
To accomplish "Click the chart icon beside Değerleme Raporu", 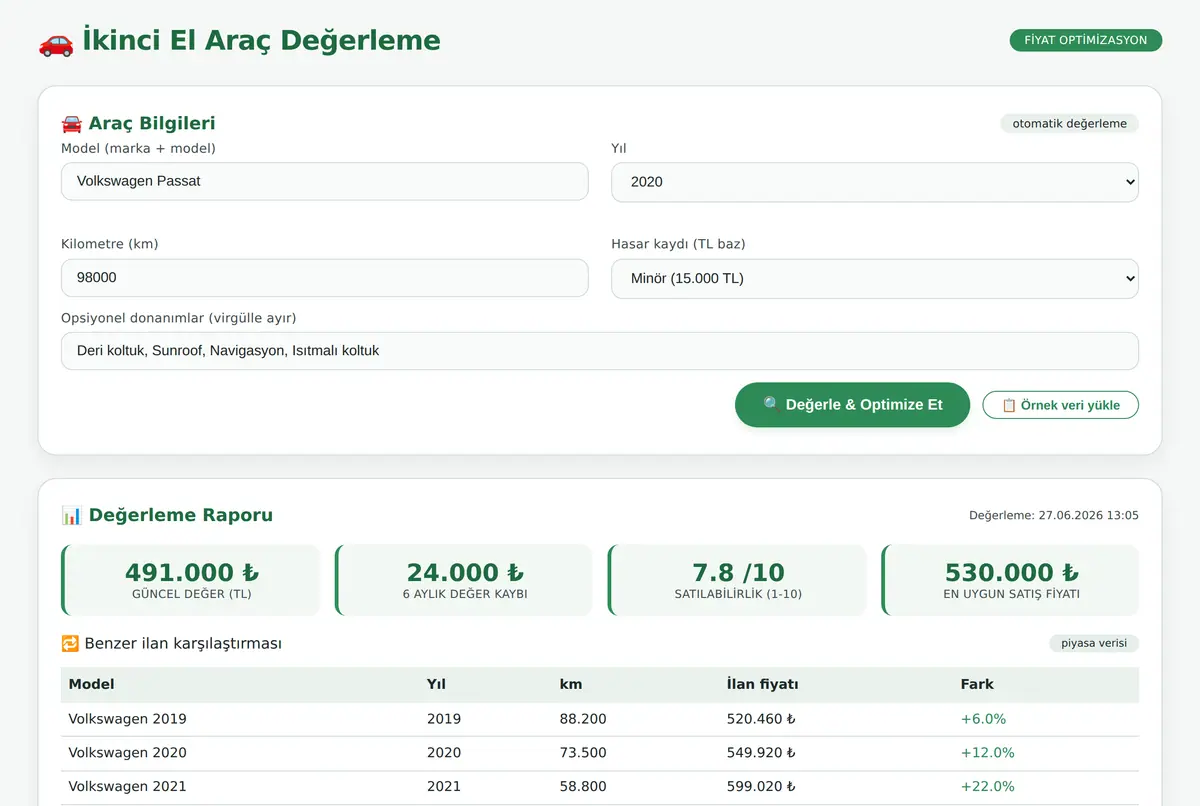I will coord(72,515).
